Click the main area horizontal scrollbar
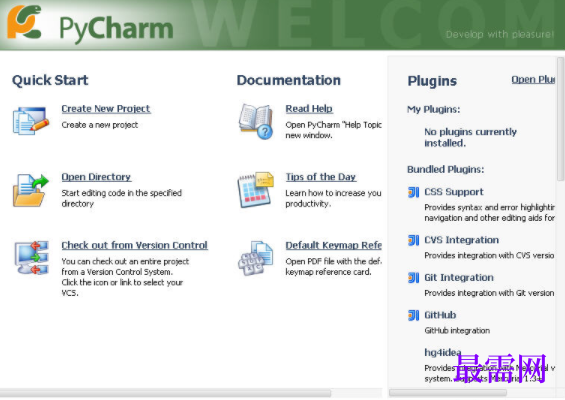The height and width of the screenshot is (400, 565). pyautogui.click(x=165, y=392)
